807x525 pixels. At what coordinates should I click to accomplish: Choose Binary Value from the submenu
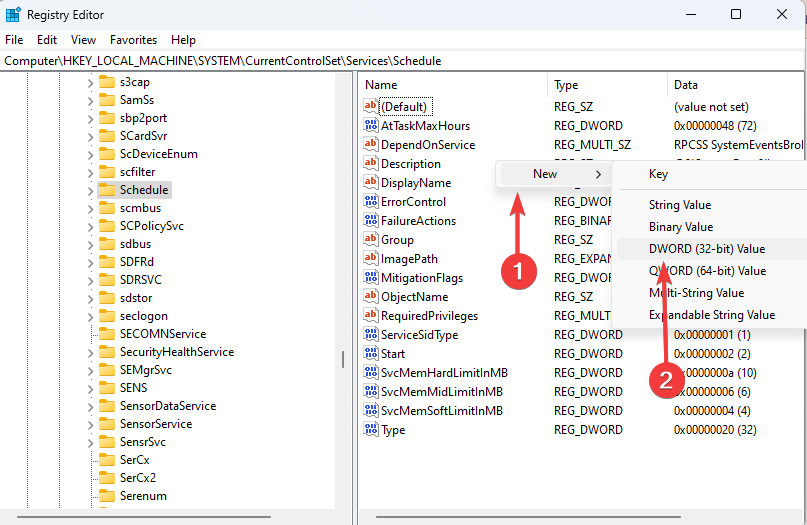(711, 227)
